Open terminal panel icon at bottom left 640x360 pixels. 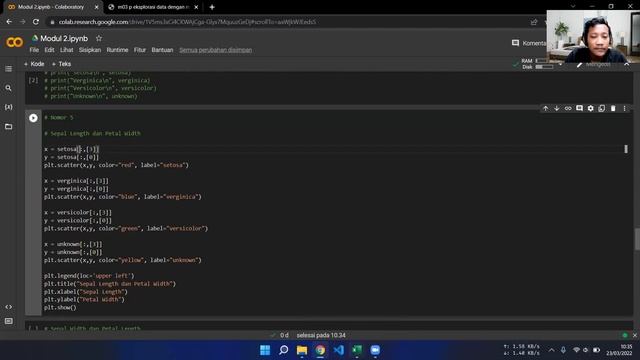[9, 321]
